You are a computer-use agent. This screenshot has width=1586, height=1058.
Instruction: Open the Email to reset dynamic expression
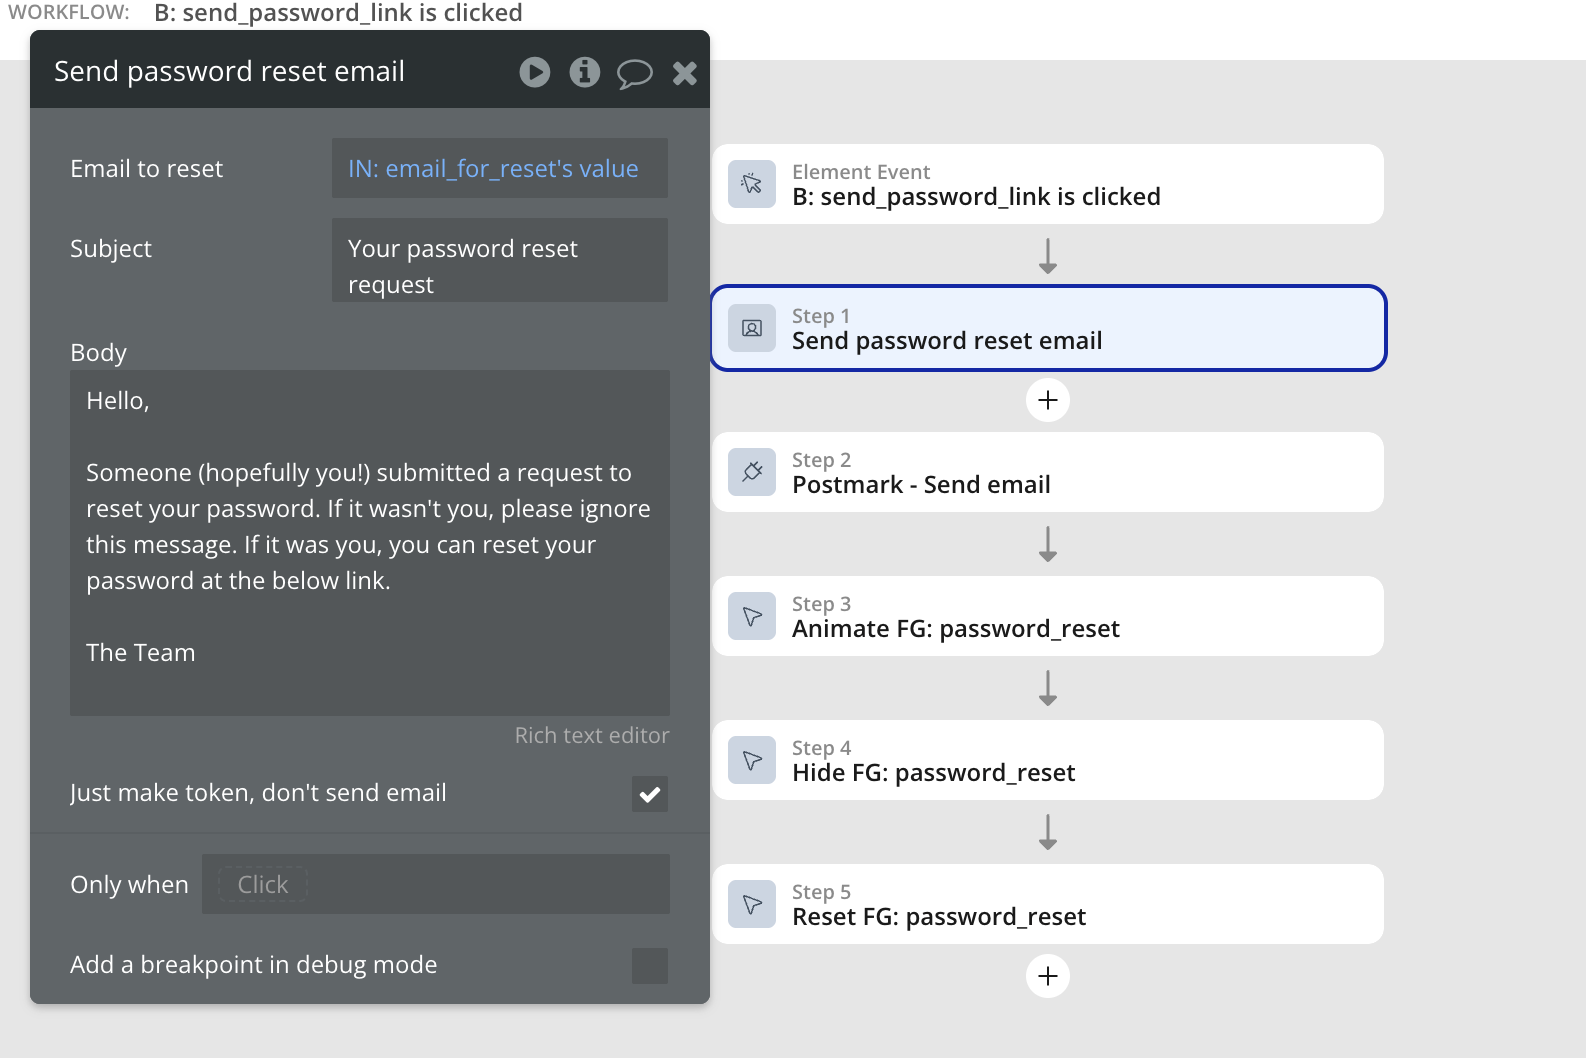pos(493,169)
